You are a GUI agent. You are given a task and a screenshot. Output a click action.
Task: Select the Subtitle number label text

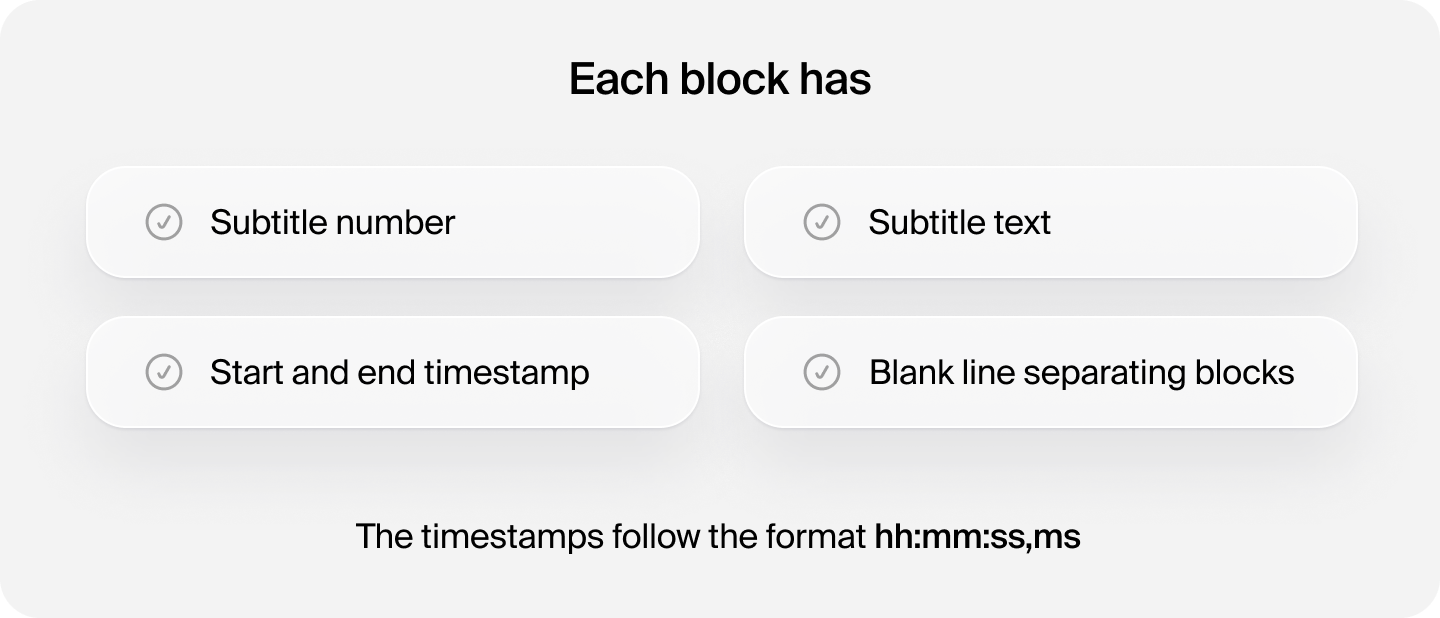pos(332,222)
